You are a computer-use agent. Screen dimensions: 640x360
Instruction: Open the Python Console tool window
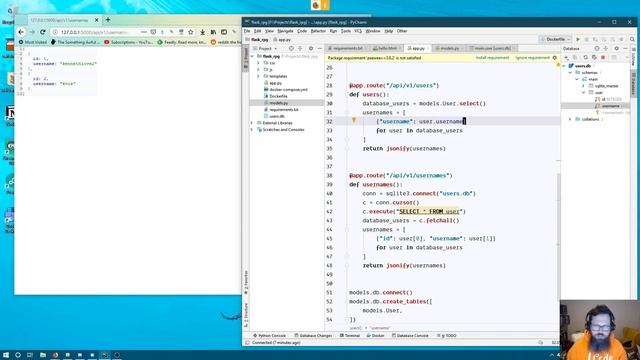click(x=269, y=336)
